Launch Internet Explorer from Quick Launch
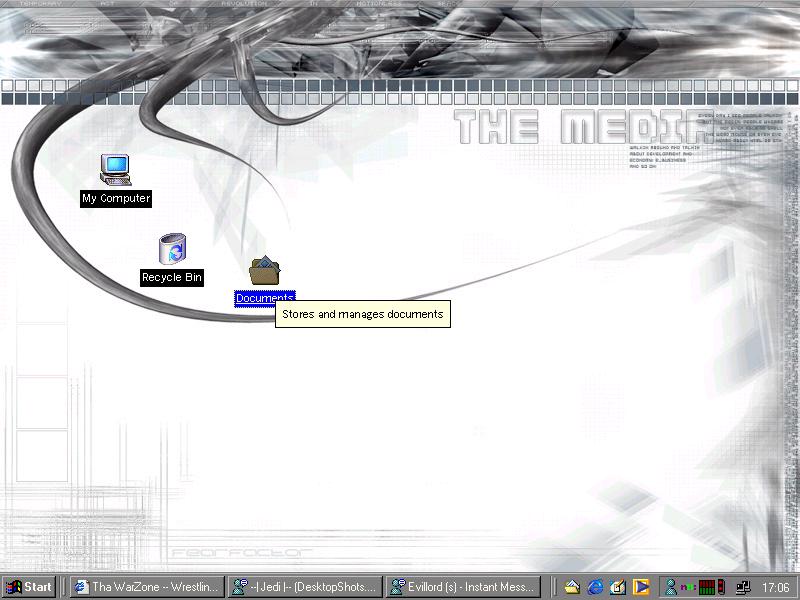 click(596, 587)
